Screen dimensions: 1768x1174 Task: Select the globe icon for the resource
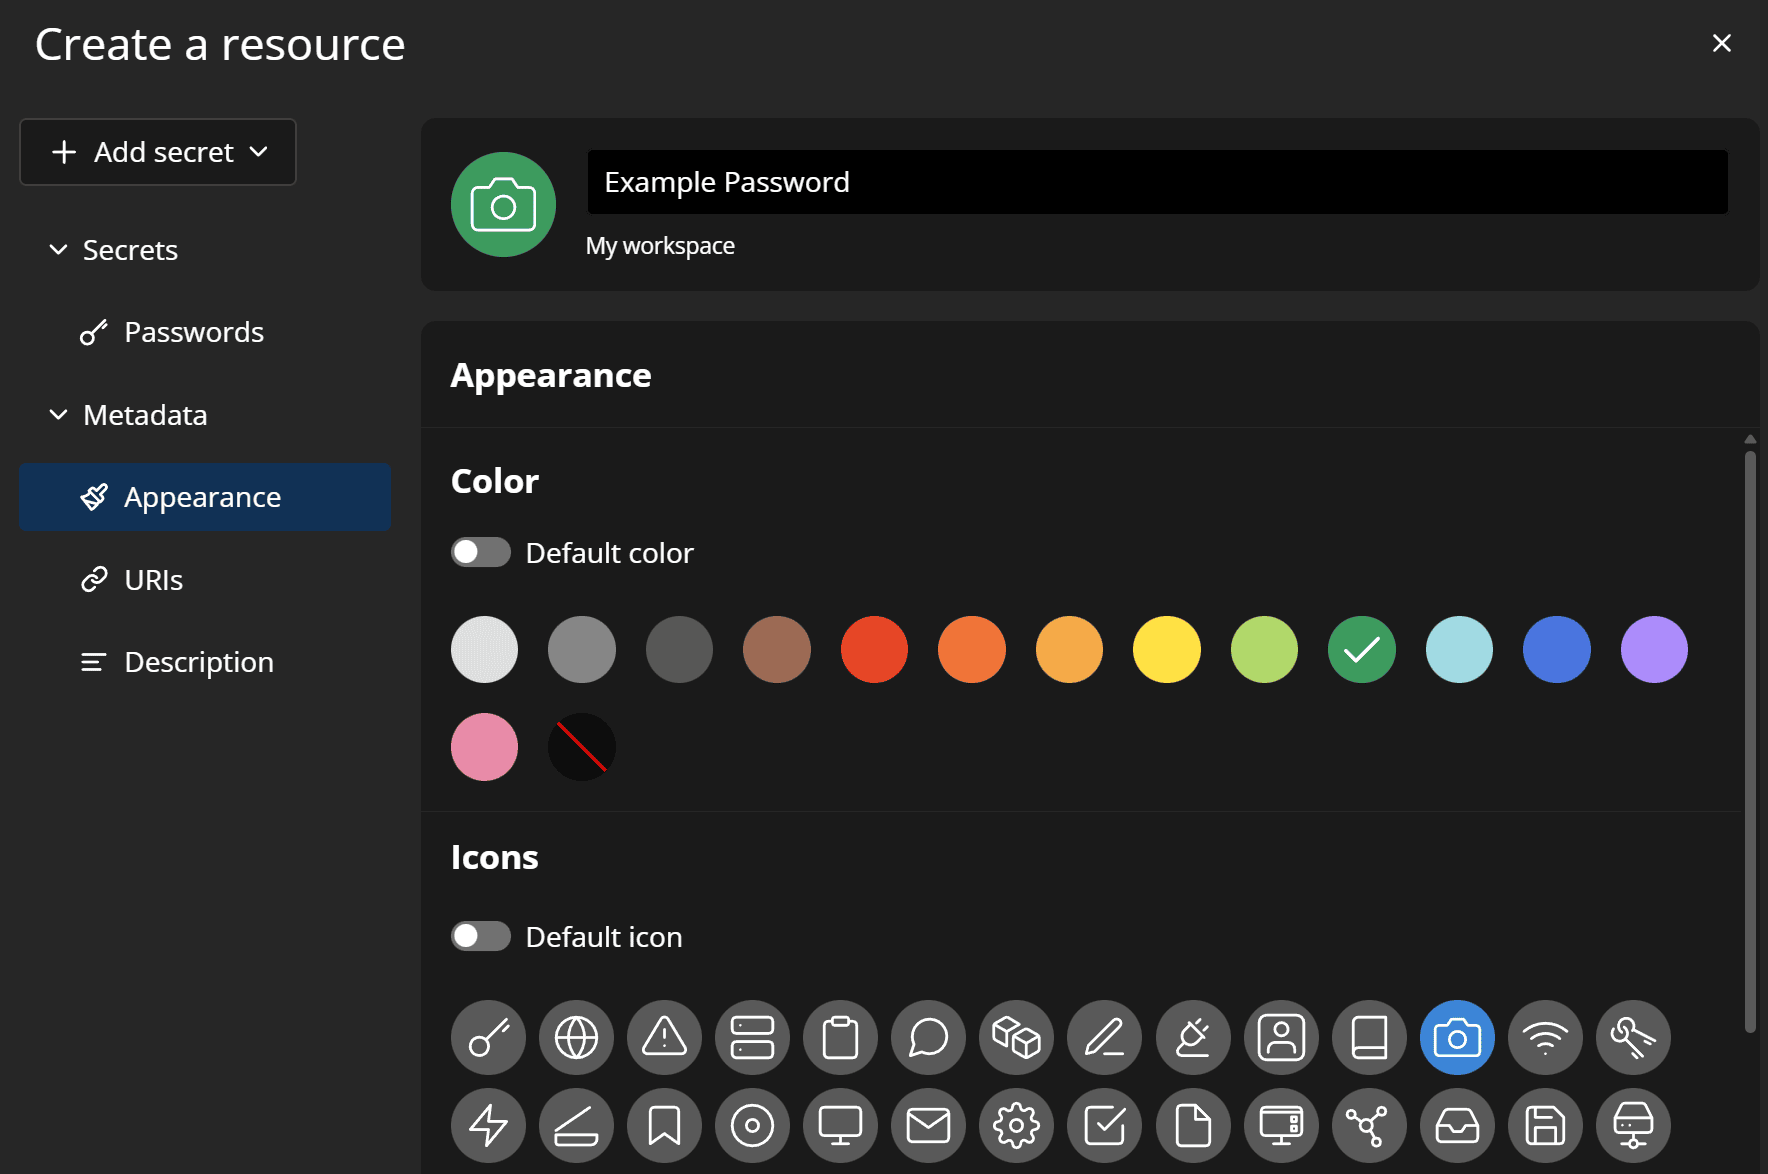(x=576, y=1037)
